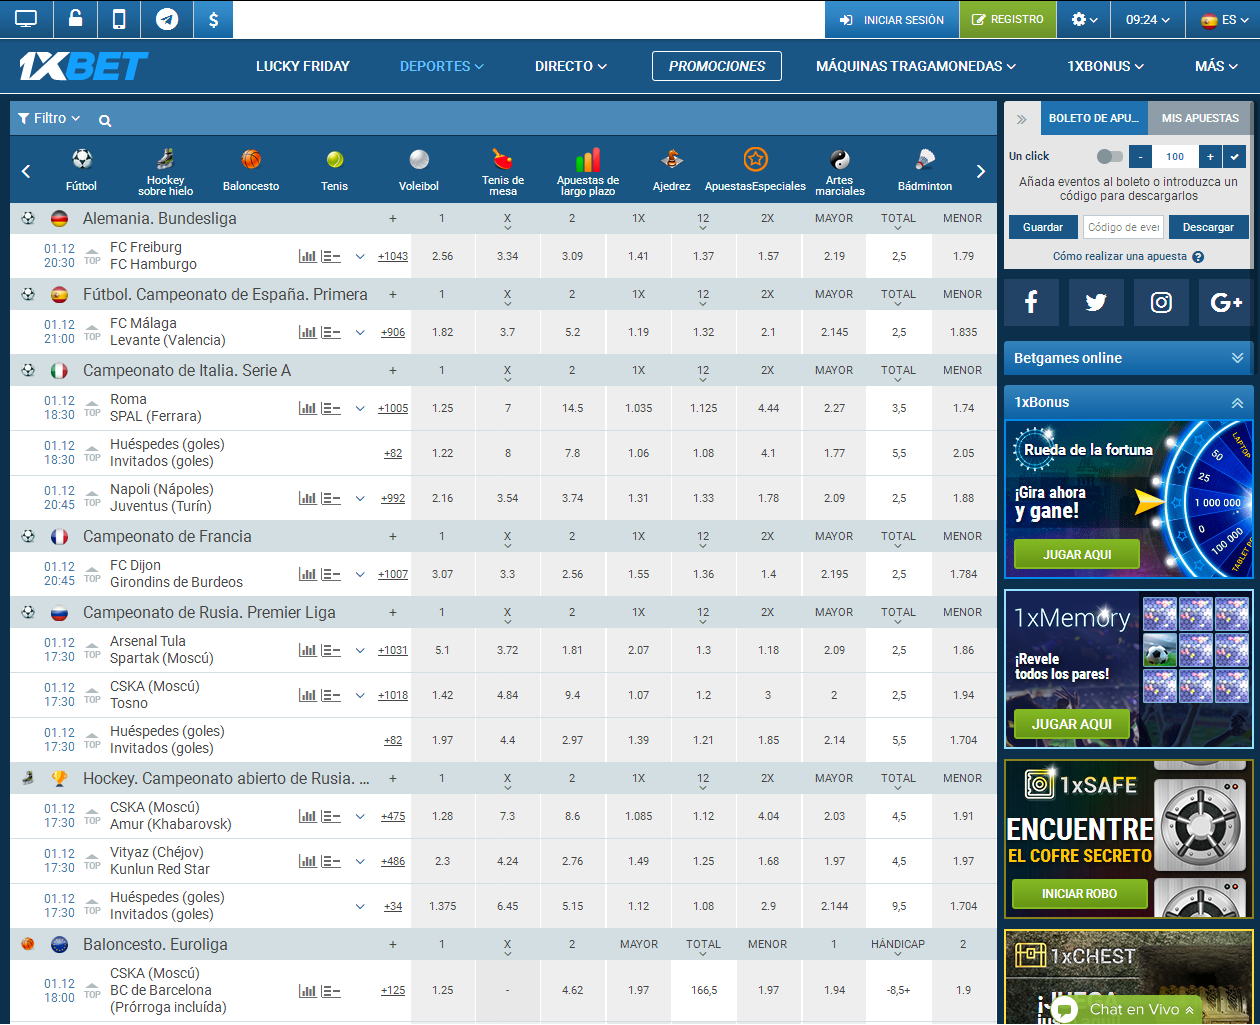Open the Directo menu
The image size is (1260, 1025).
[x=571, y=66]
